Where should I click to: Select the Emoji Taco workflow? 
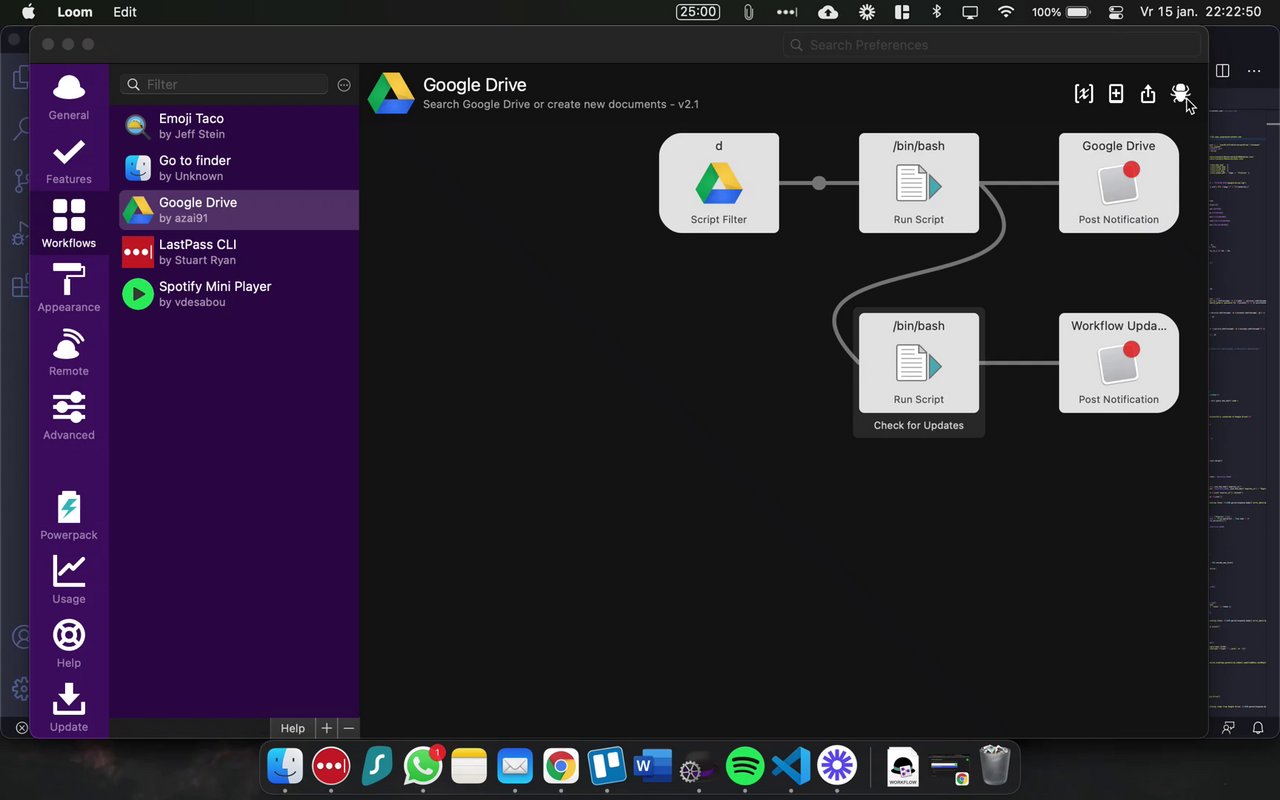(239, 126)
